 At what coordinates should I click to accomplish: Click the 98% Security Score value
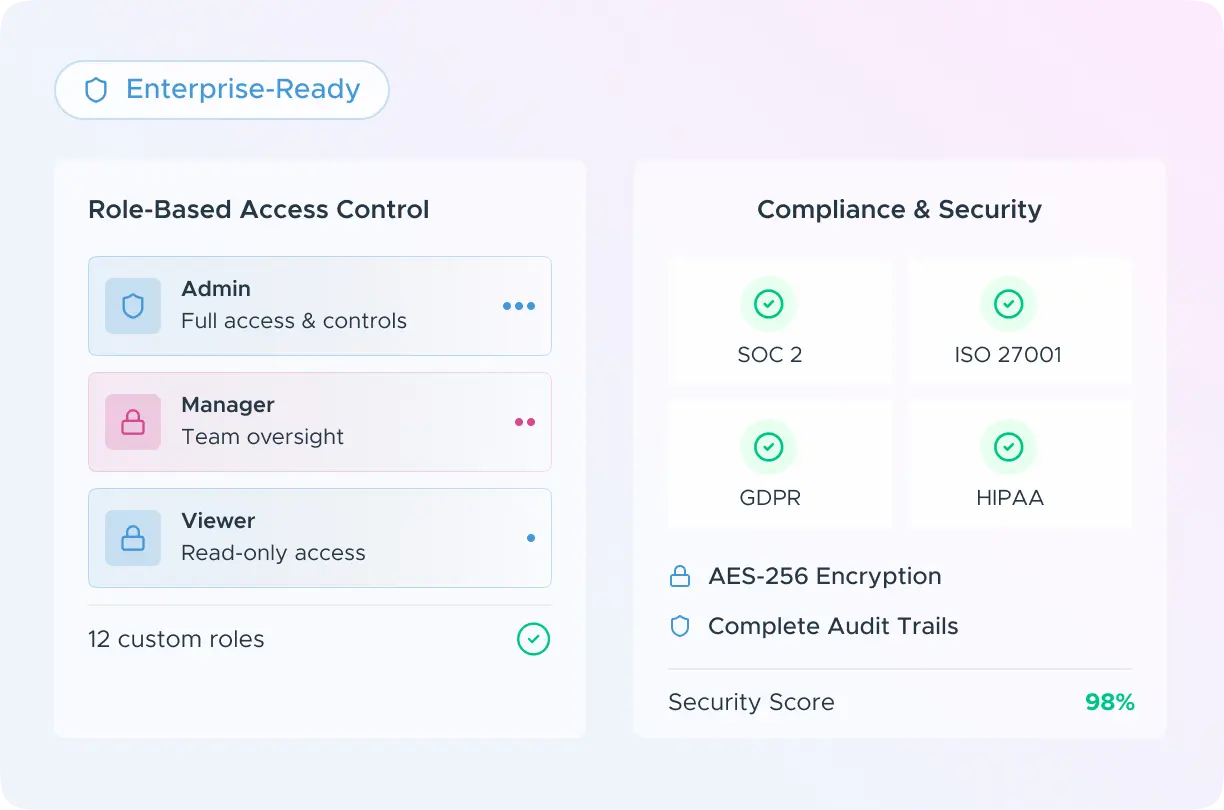(x=1109, y=703)
